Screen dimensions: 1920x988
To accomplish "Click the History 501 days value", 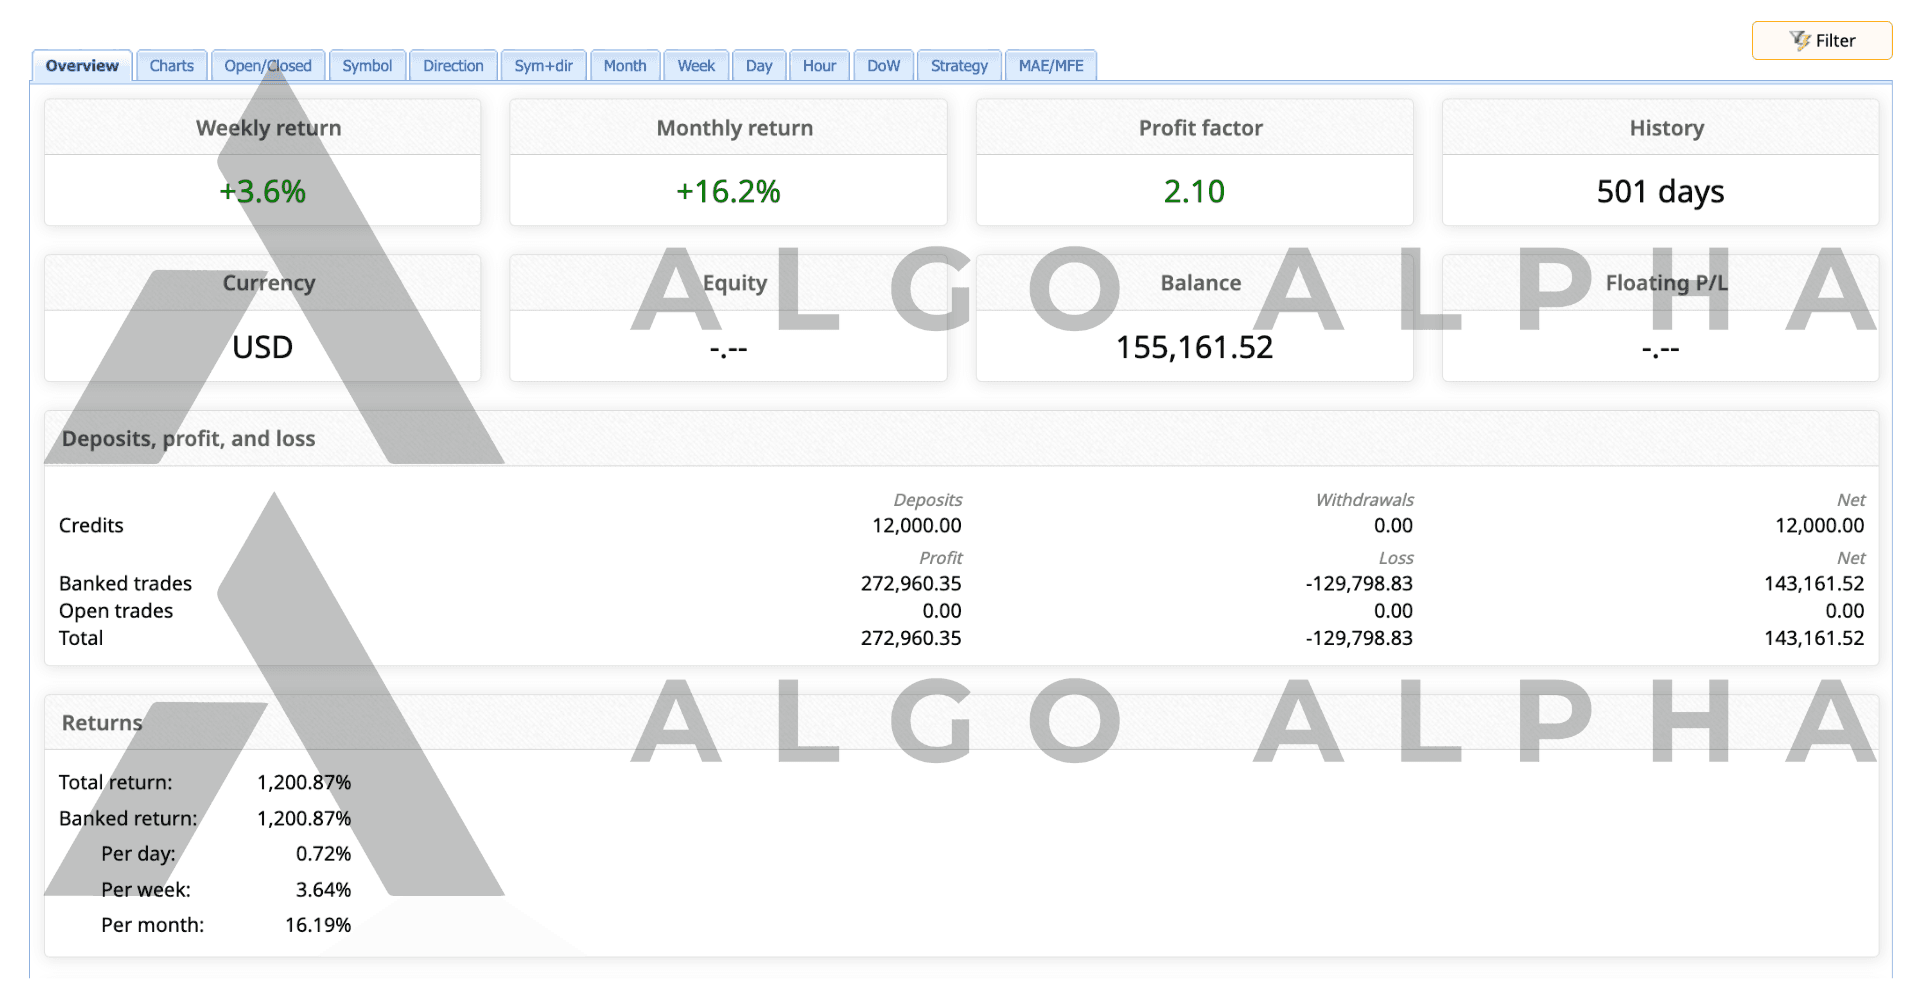I will [1660, 191].
